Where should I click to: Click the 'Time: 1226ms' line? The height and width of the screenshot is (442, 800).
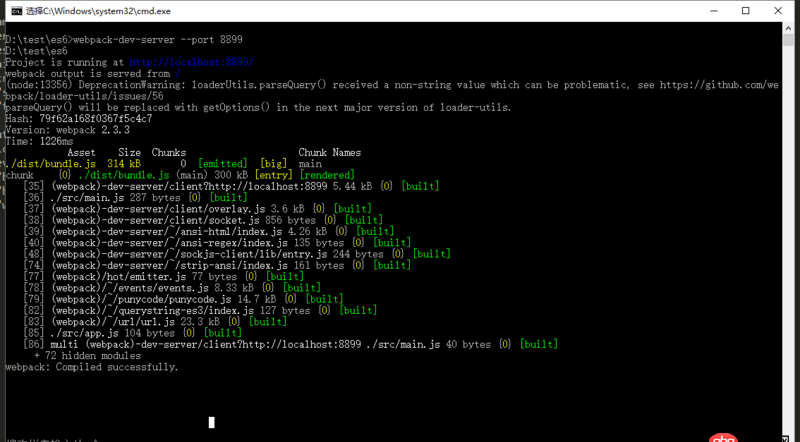[x=39, y=141]
